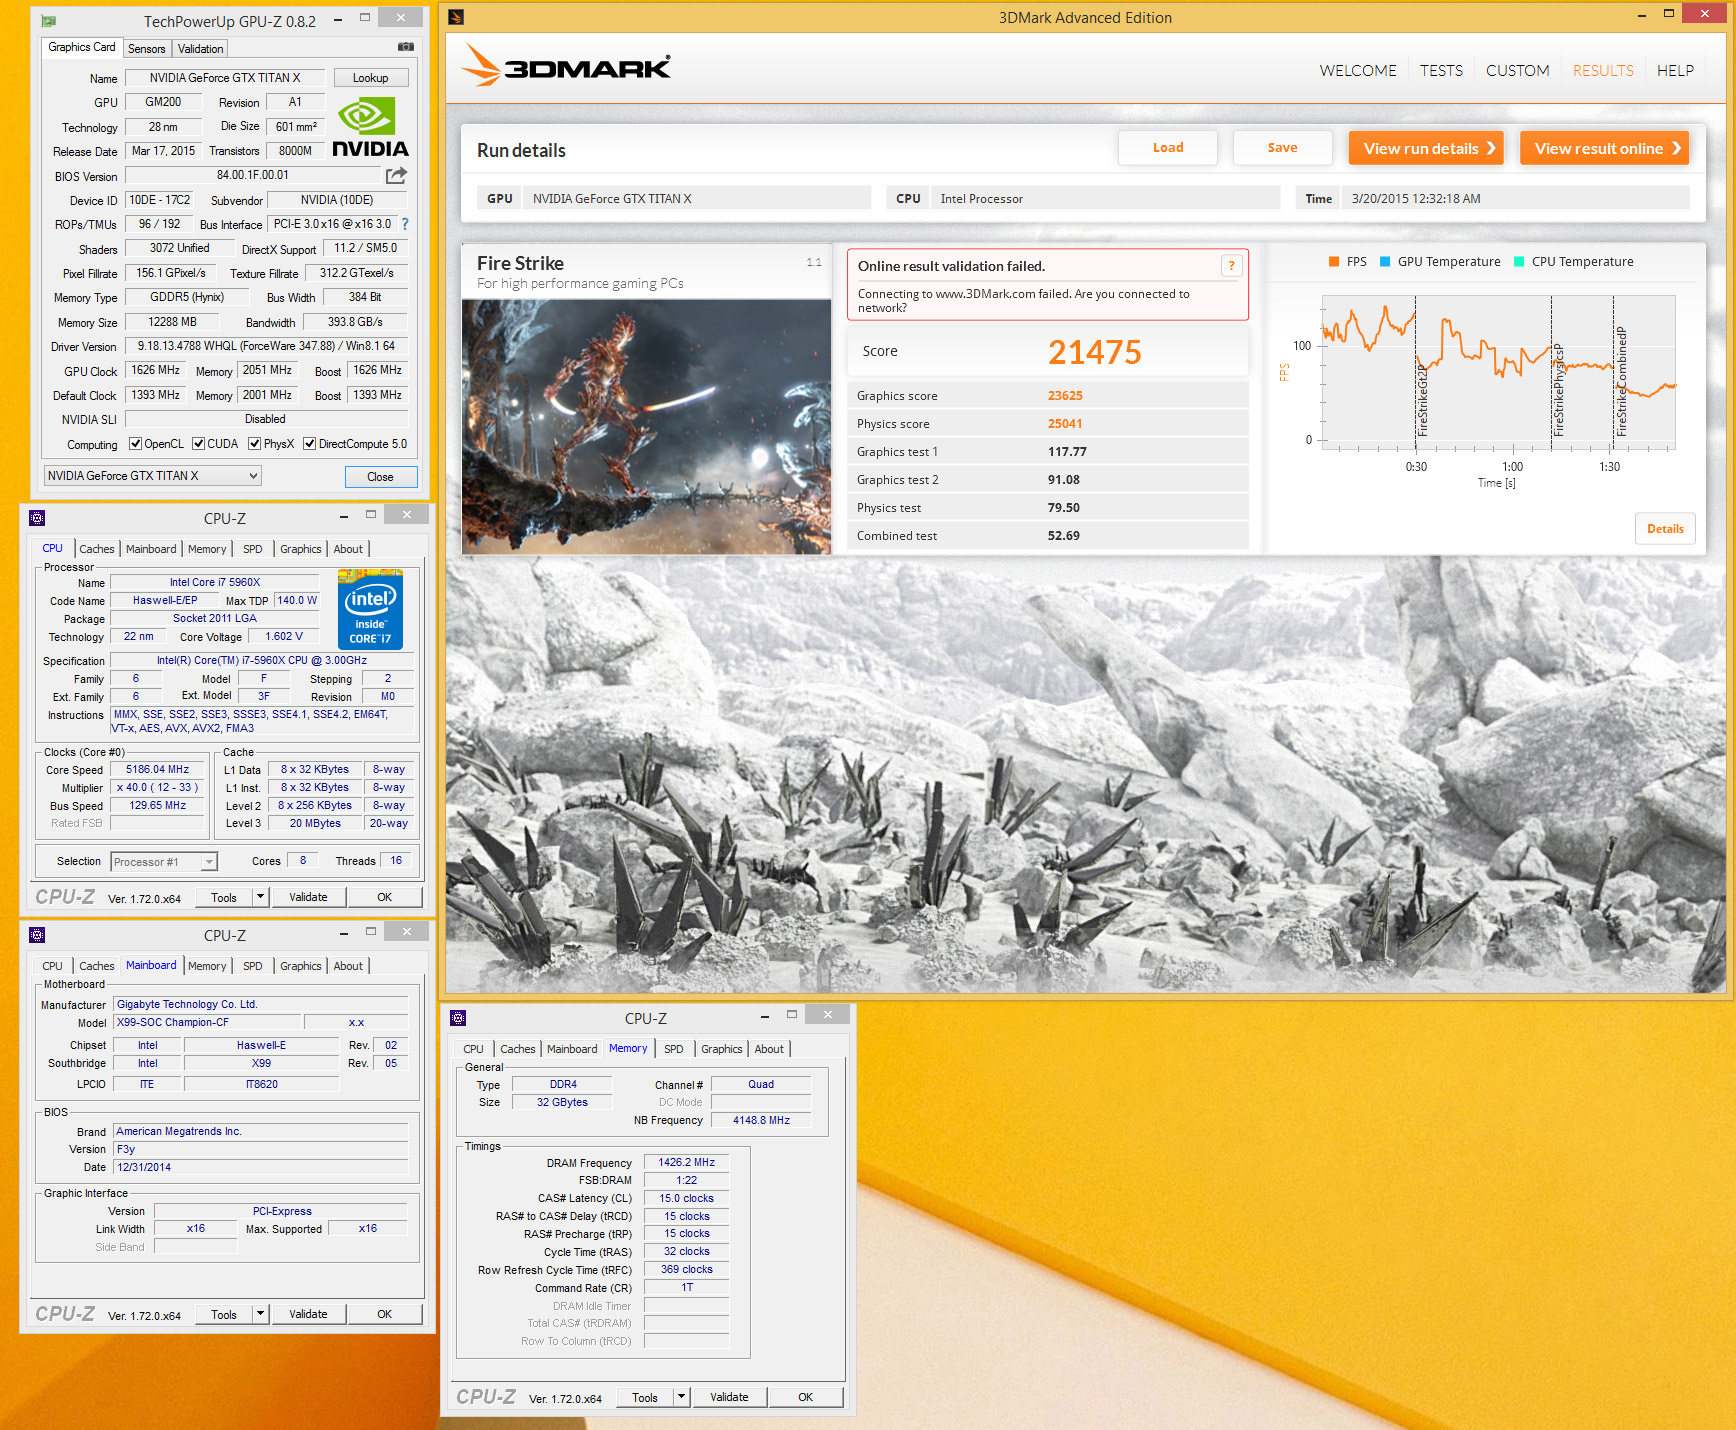Click the Save button in Run details
Screen dimensions: 1736x1430
(1282, 148)
